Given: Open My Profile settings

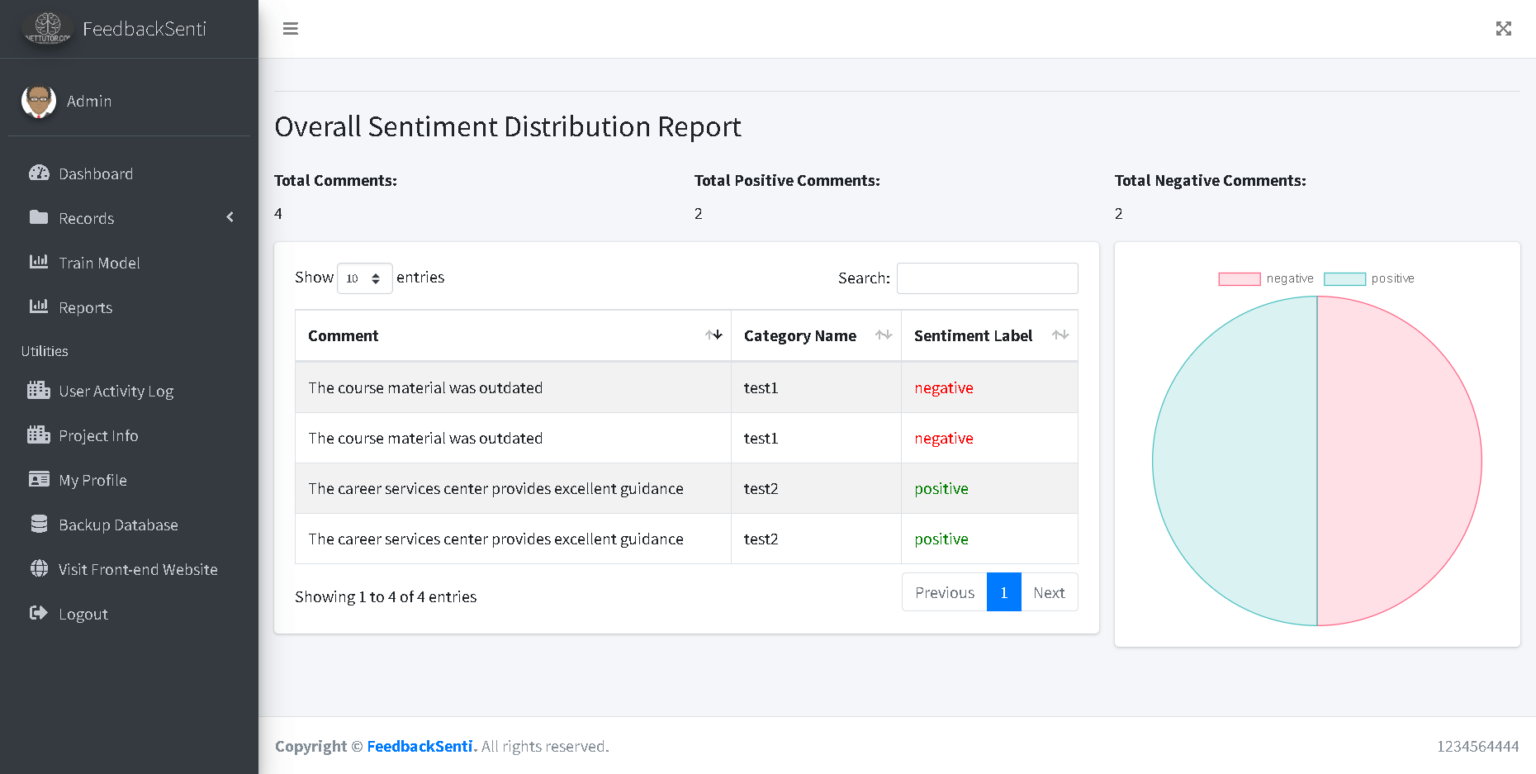Looking at the screenshot, I should click(x=90, y=480).
